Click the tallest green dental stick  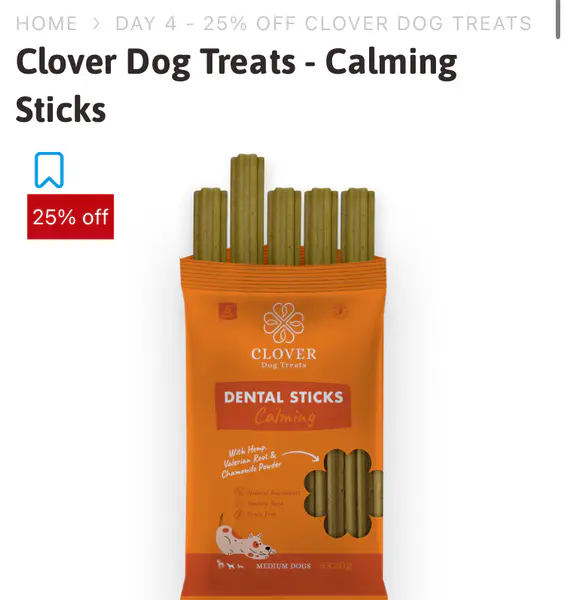[x=247, y=209]
